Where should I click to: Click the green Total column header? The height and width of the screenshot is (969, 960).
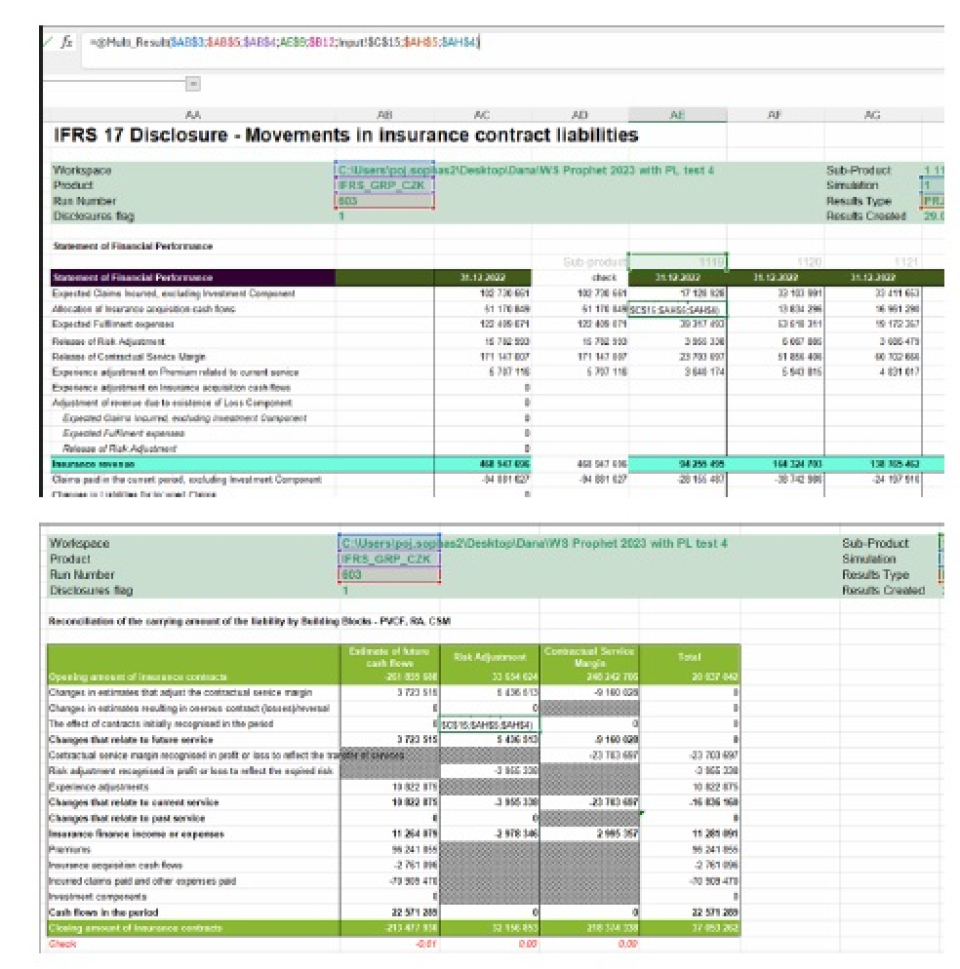pyautogui.click(x=691, y=658)
